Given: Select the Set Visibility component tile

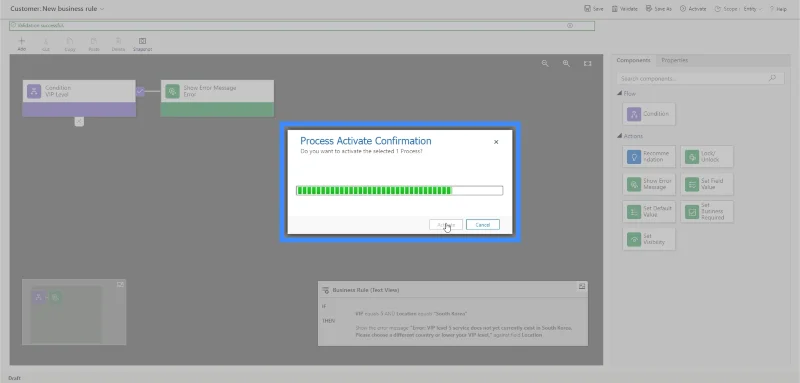Looking at the screenshot, I should tap(649, 239).
